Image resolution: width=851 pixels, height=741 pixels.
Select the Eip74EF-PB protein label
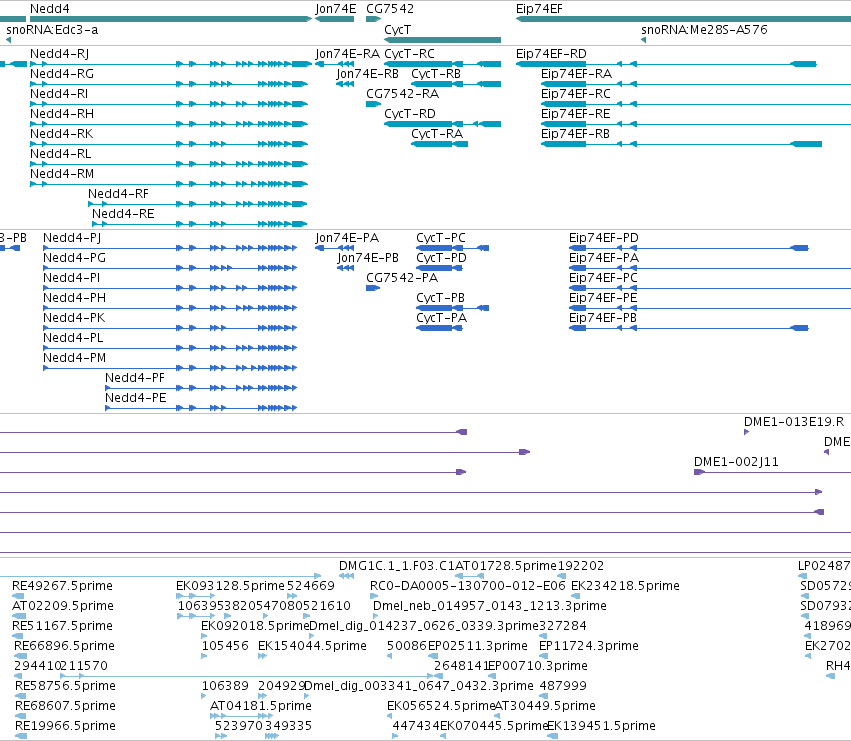coord(602,318)
